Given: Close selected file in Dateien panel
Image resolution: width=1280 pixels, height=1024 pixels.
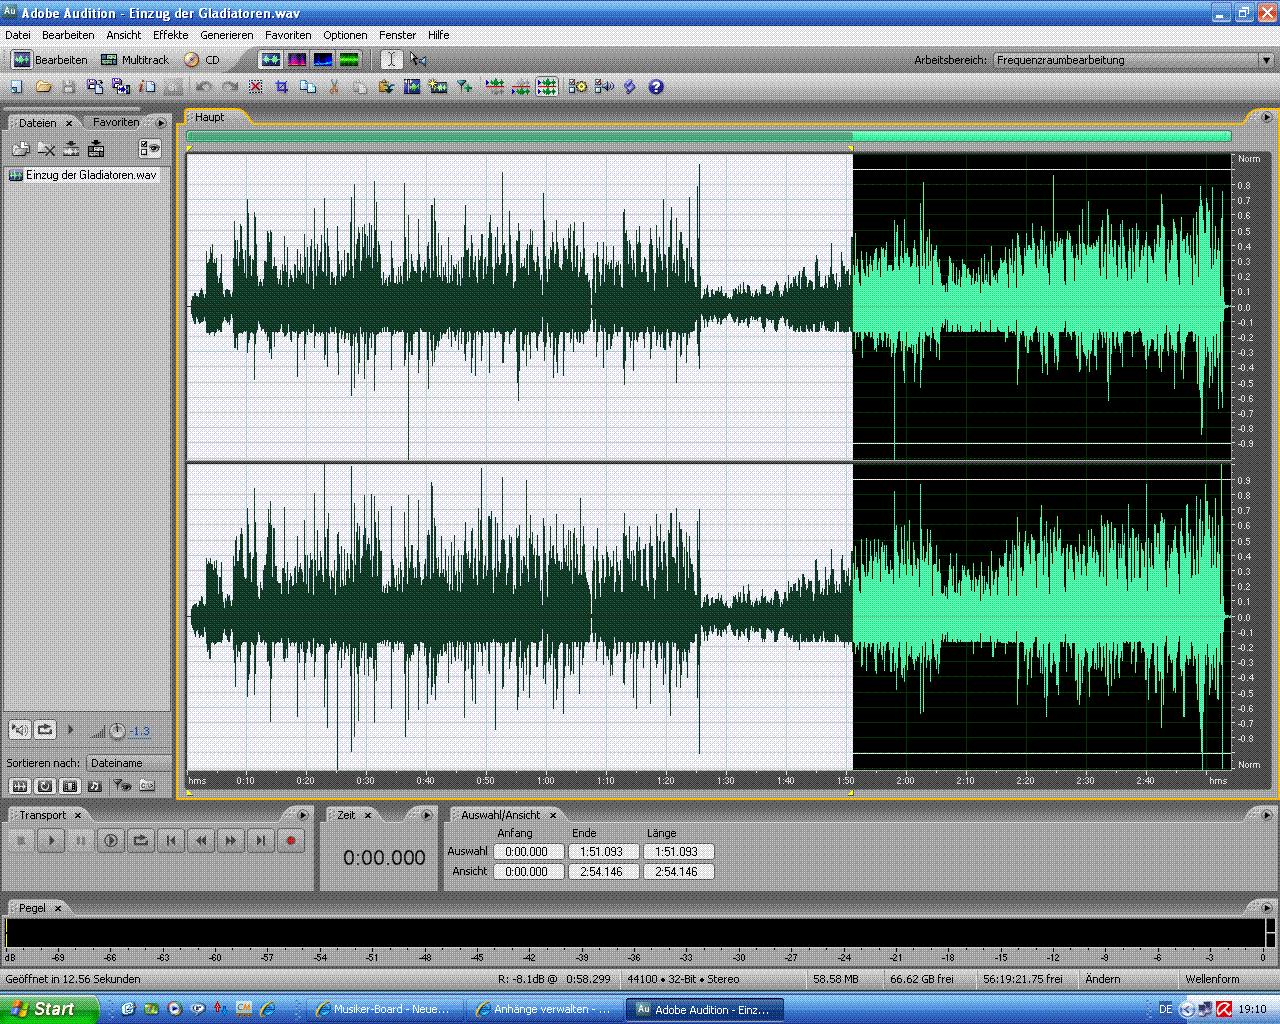Looking at the screenshot, I should (x=46, y=149).
